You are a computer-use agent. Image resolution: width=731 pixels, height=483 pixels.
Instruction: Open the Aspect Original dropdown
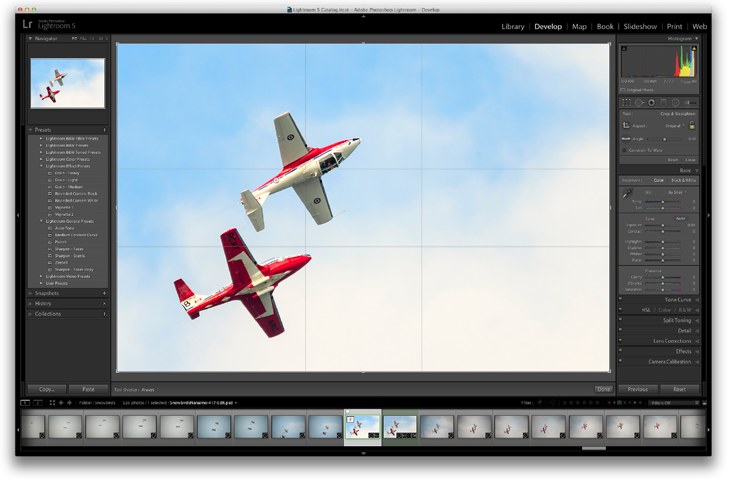pos(675,126)
